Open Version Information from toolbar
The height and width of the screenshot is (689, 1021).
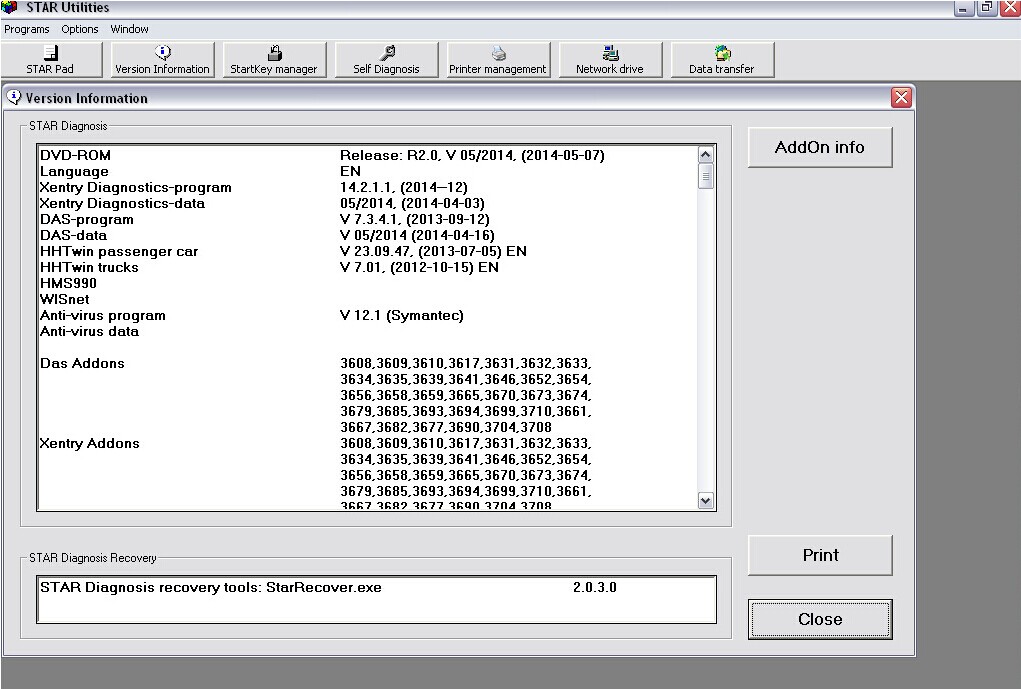(x=163, y=60)
